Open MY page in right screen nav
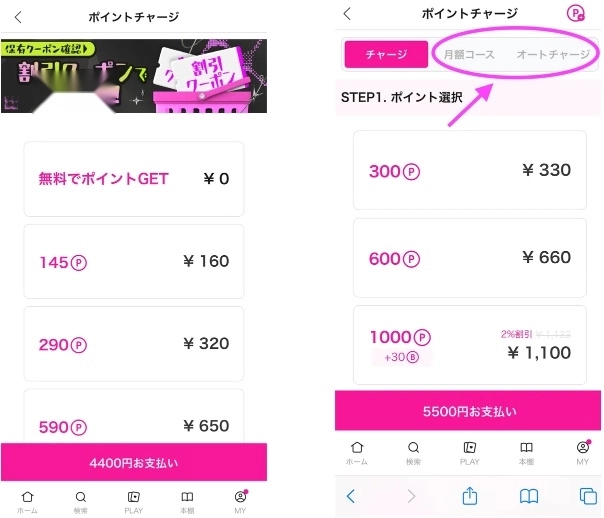The width and height of the screenshot is (604, 518). [582, 453]
